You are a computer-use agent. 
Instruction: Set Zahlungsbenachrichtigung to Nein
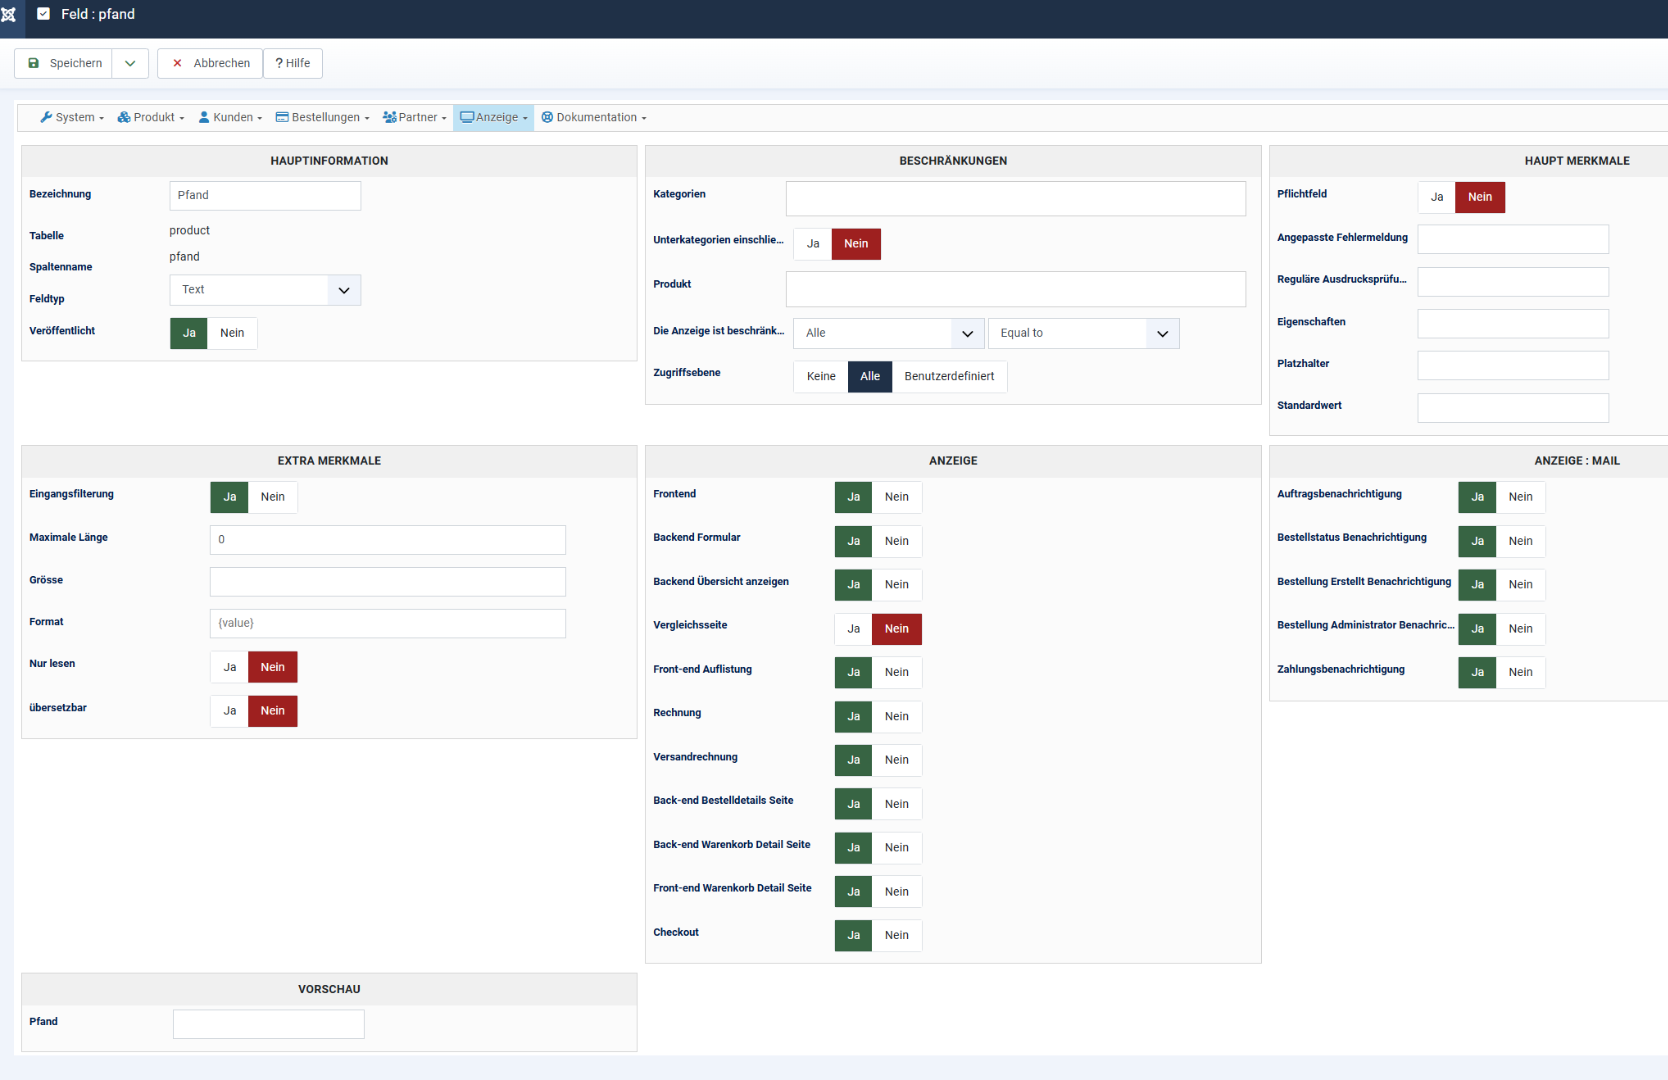[1521, 672]
